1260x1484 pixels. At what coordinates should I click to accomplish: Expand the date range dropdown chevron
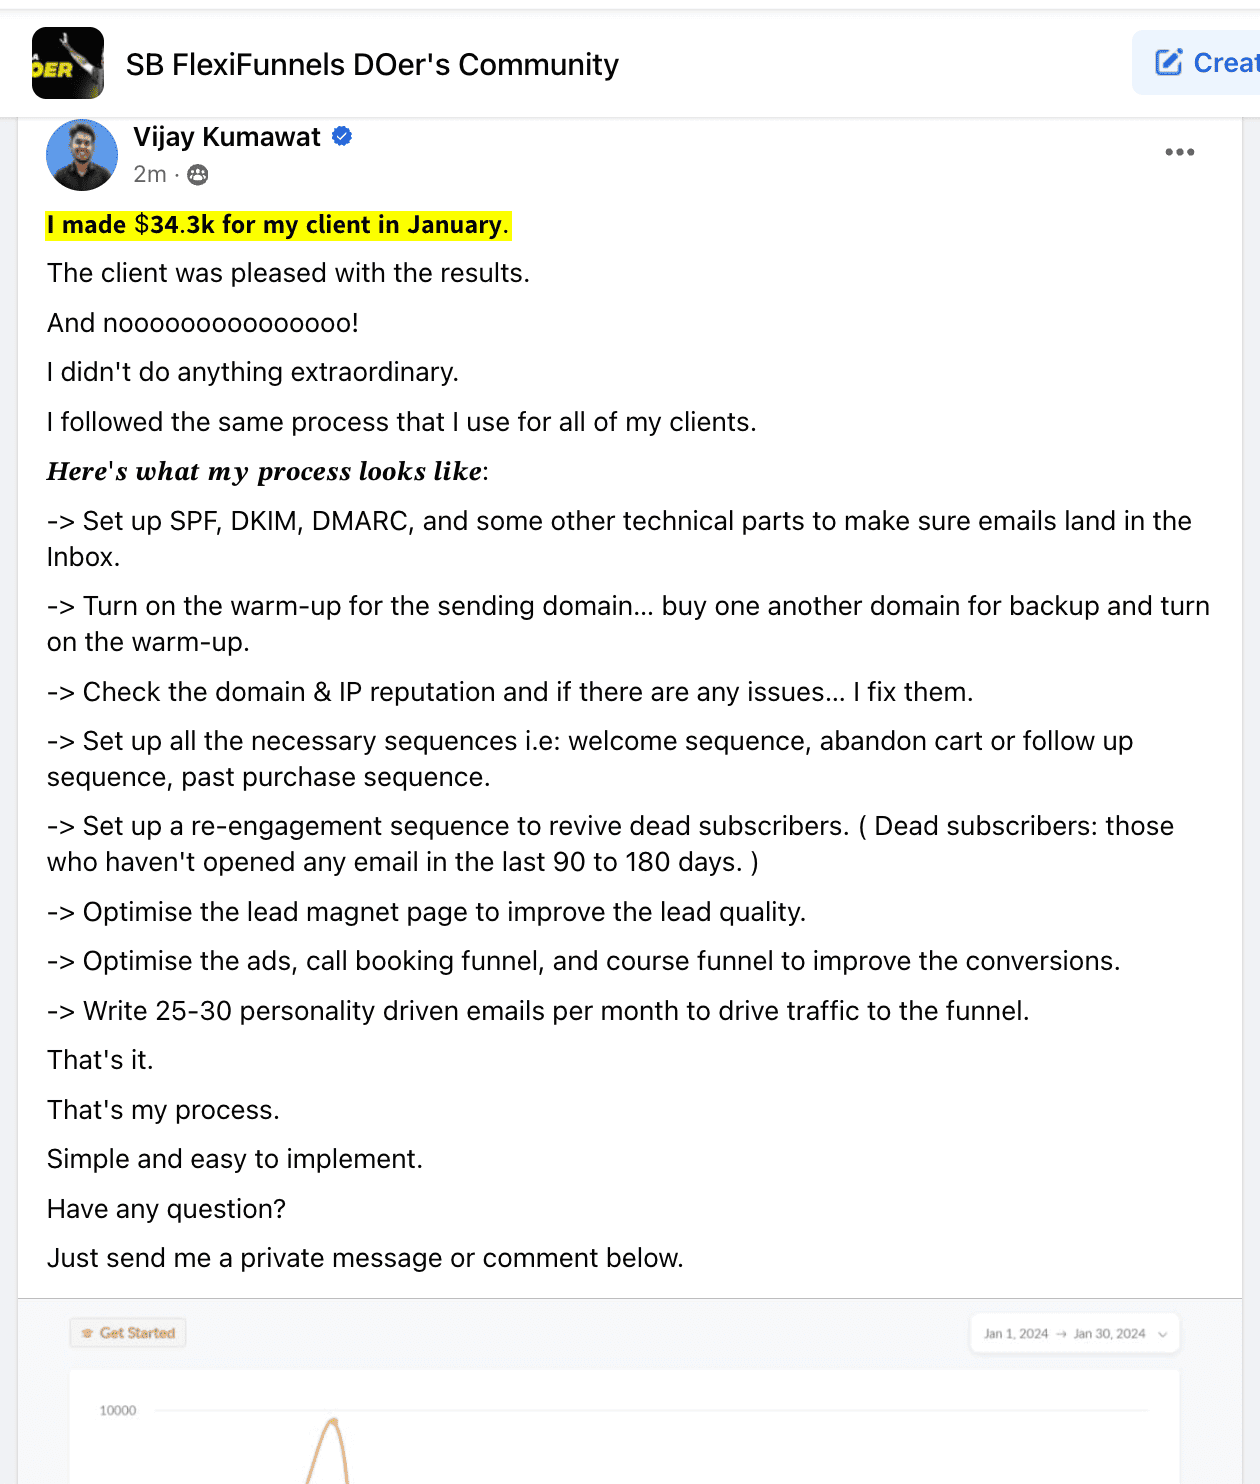(1162, 1334)
